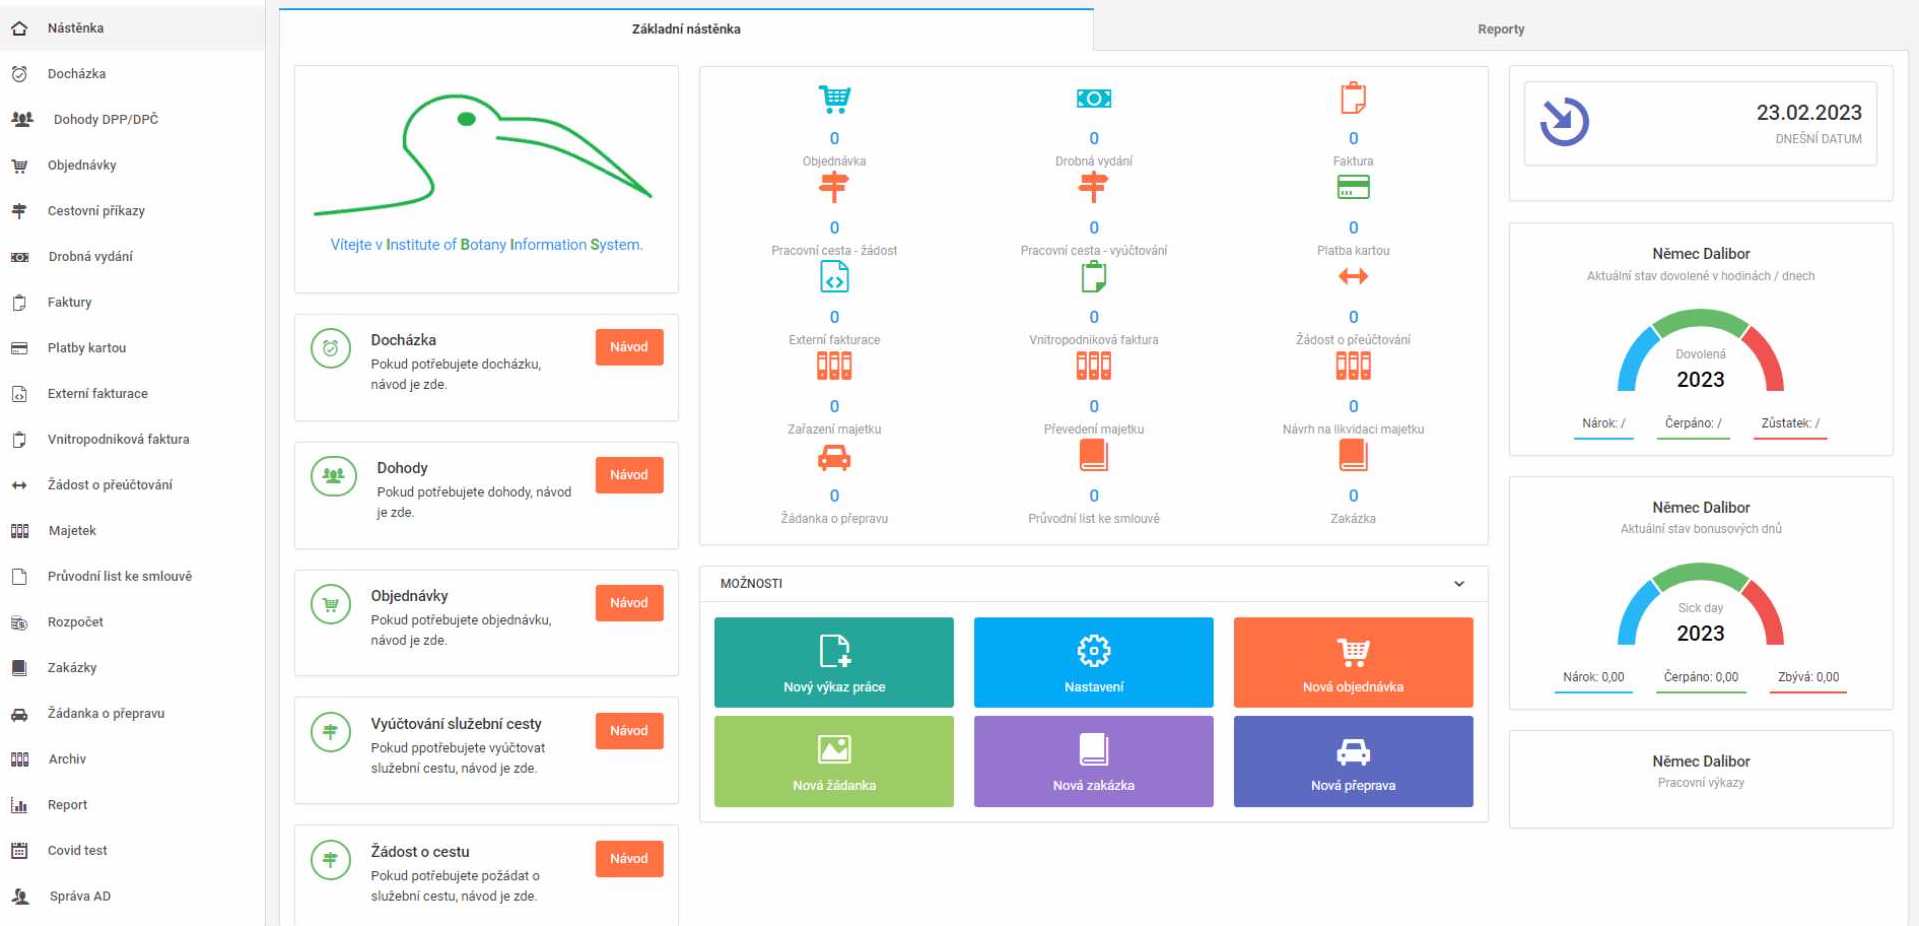Switch to the Reporty tab
Viewport: 1919px width, 926px height.
pyautogui.click(x=1500, y=29)
